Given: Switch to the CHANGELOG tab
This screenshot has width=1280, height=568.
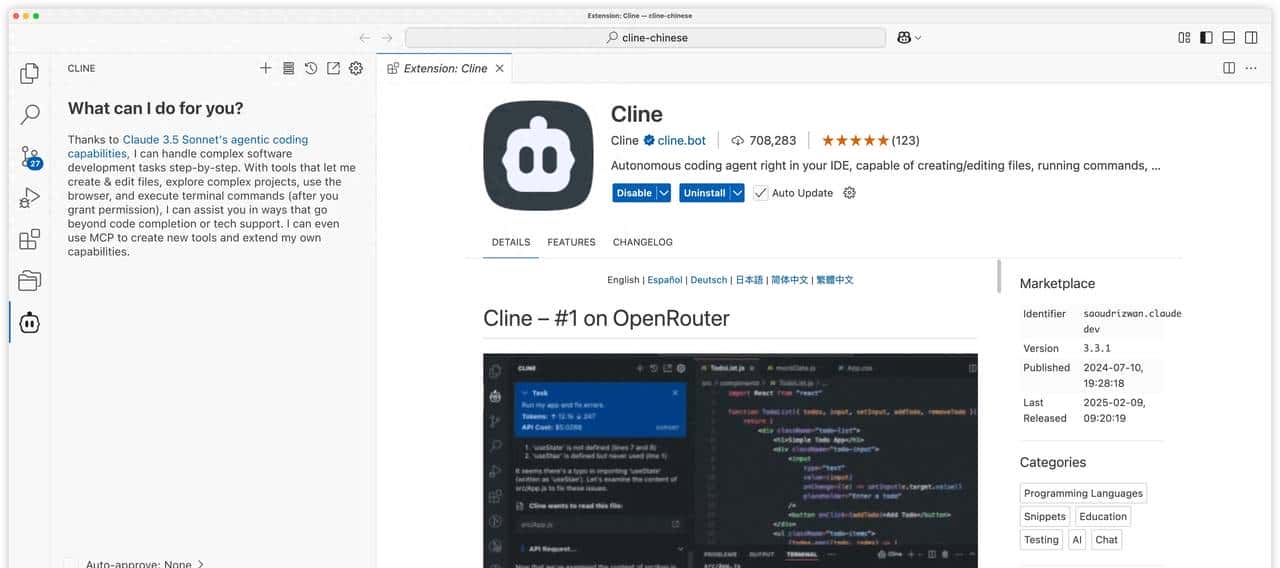Looking at the screenshot, I should pyautogui.click(x=643, y=242).
